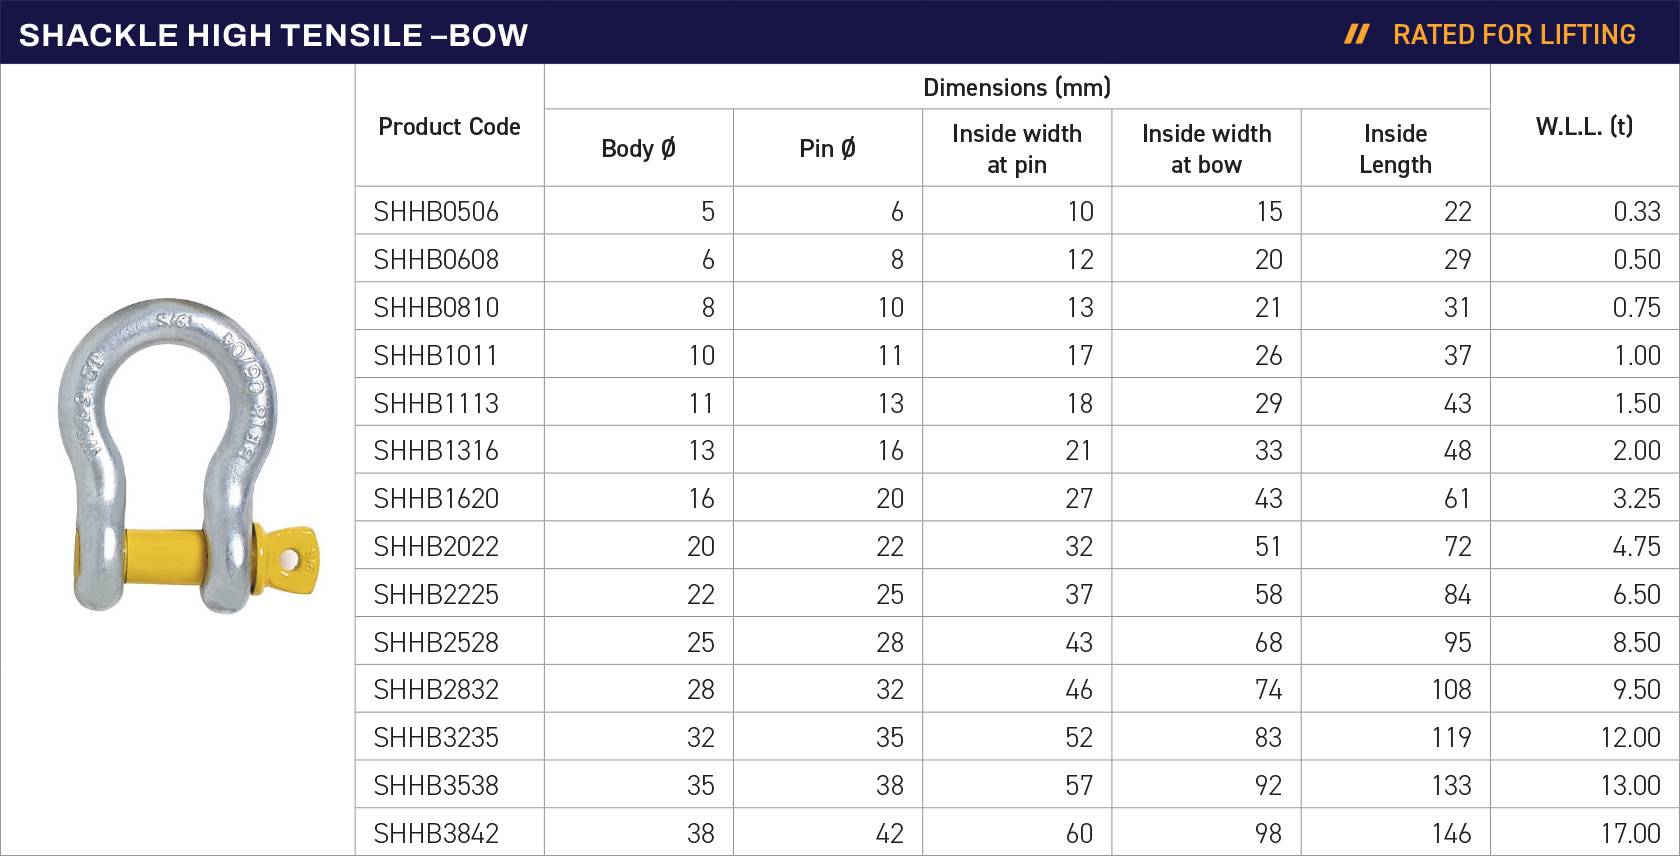Click the double-slash icon beside Rated For Lifting
1680x856 pixels.
1356,35
